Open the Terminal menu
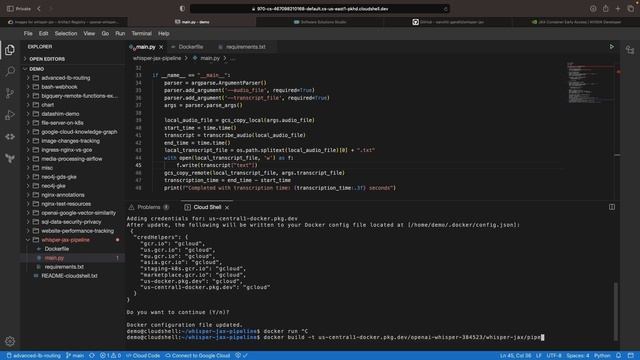This screenshot has height=360, width=640. [141, 33]
